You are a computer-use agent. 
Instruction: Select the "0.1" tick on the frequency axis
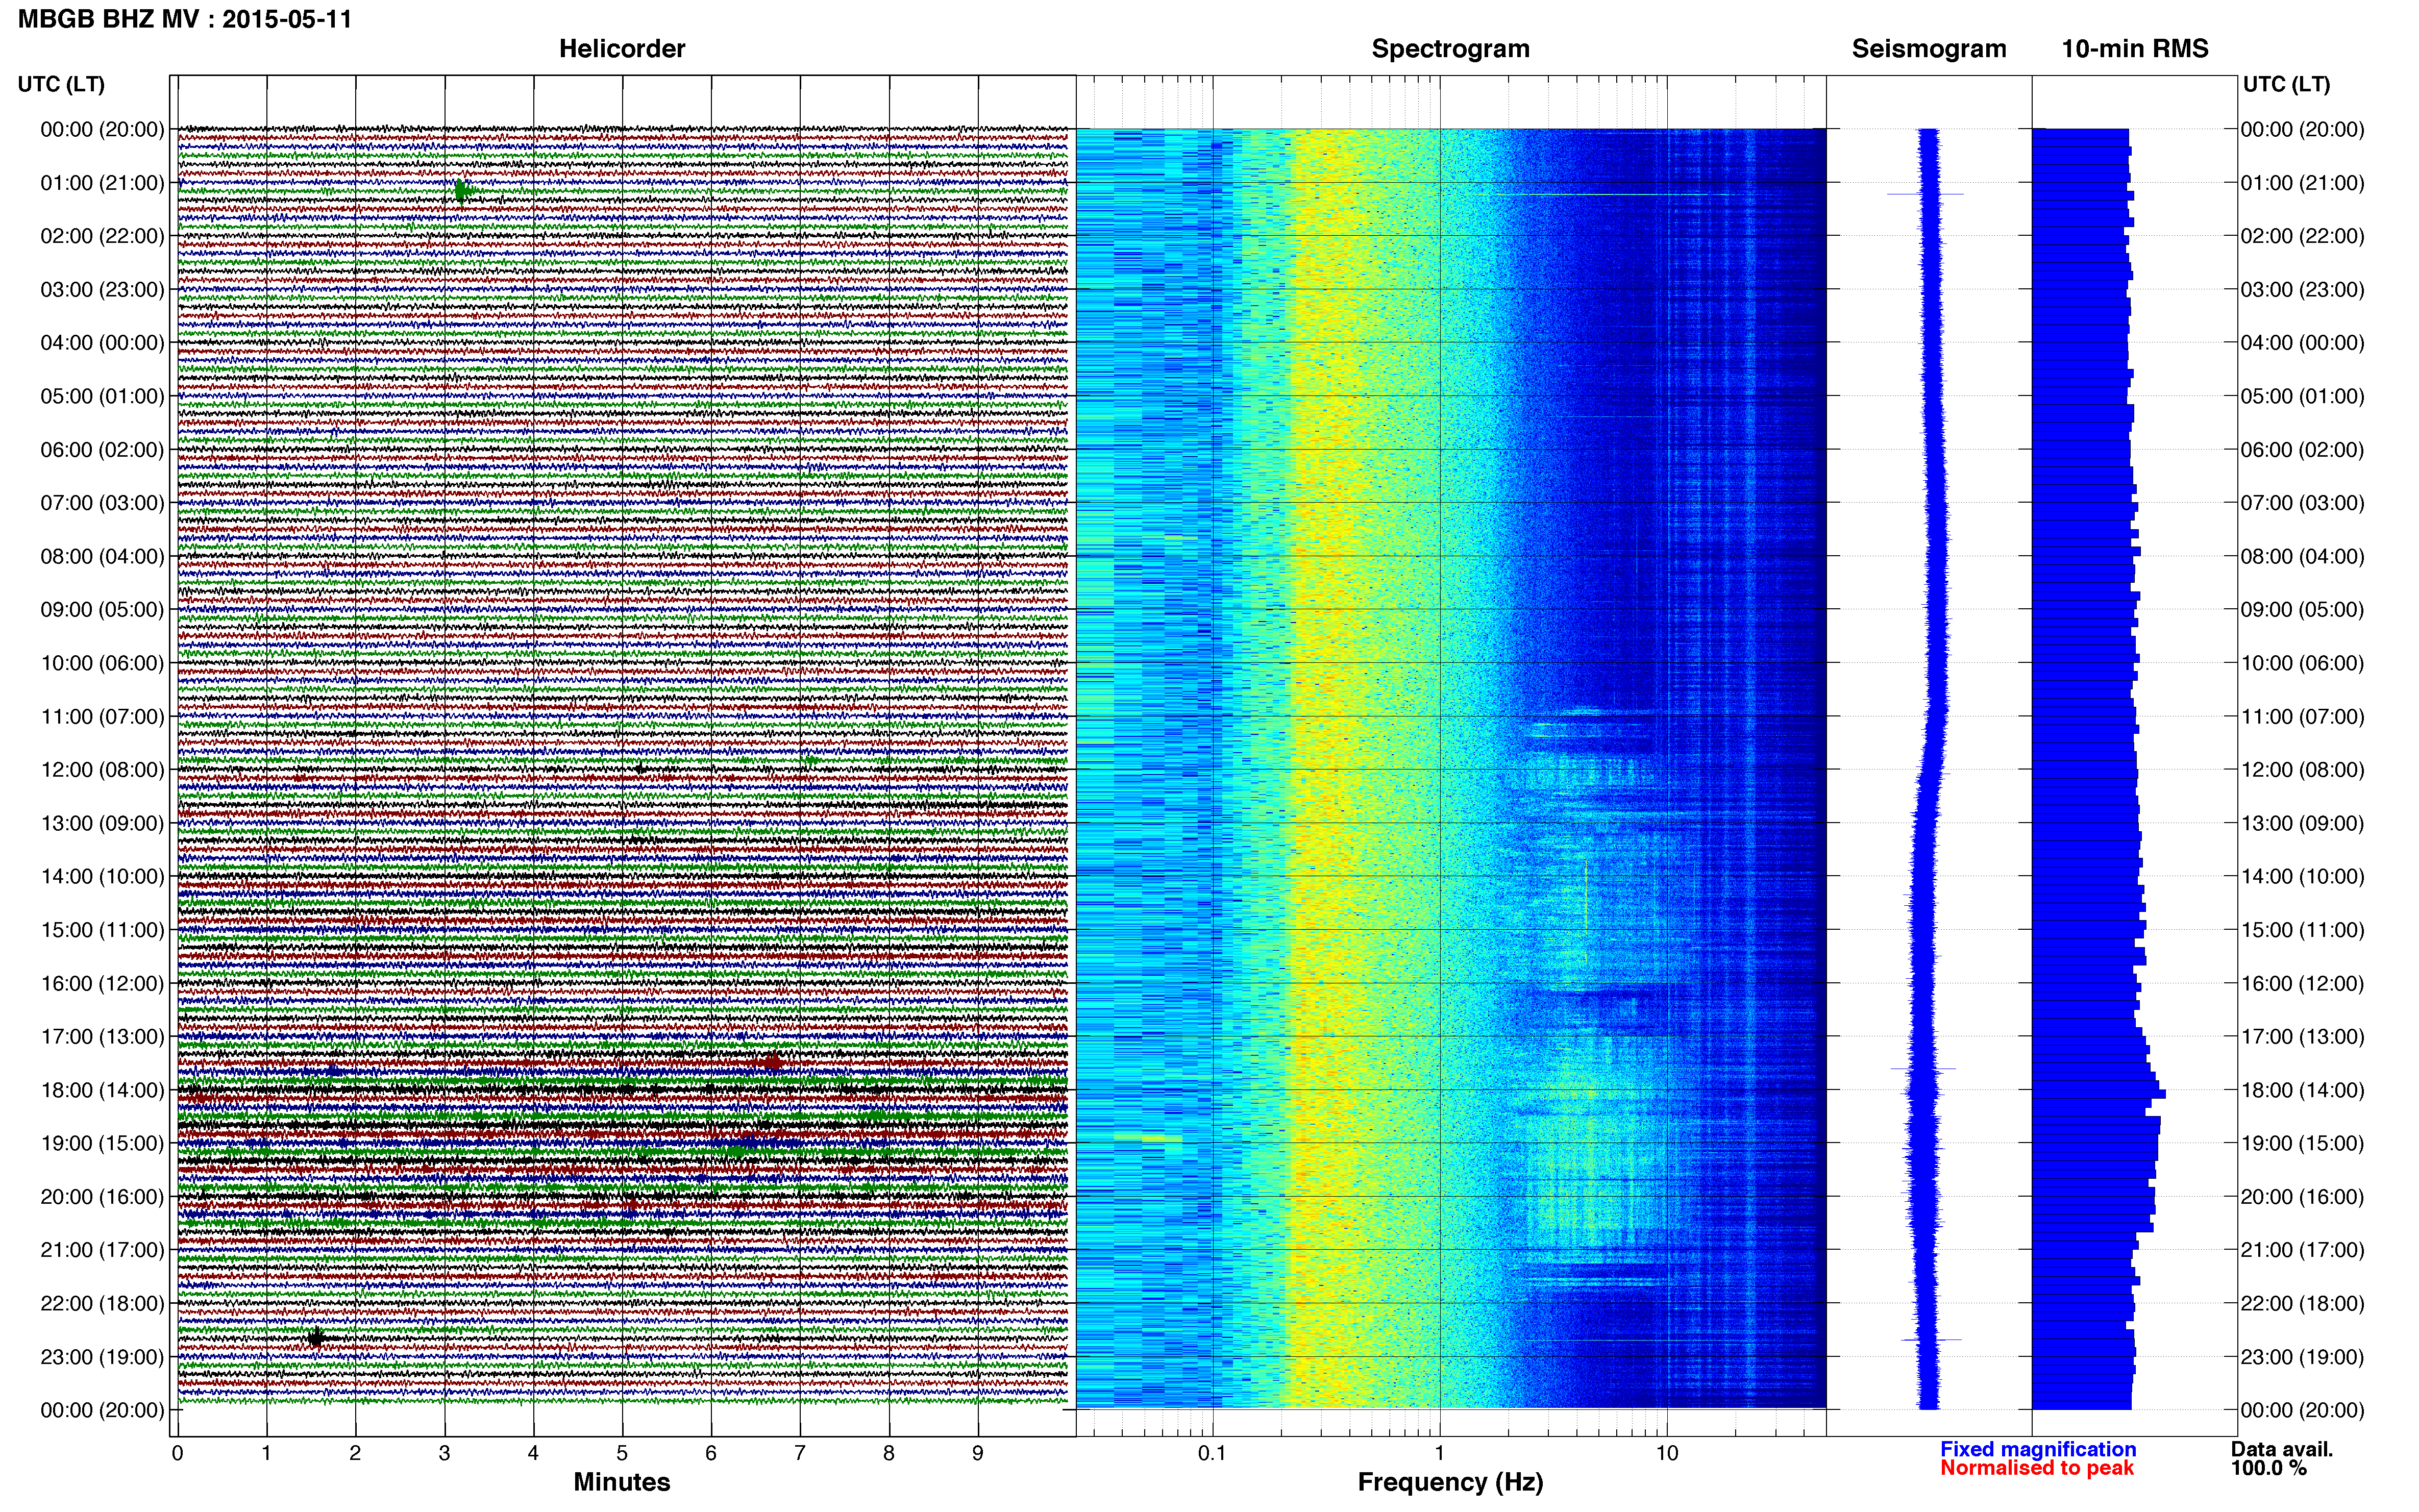pyautogui.click(x=1212, y=1453)
